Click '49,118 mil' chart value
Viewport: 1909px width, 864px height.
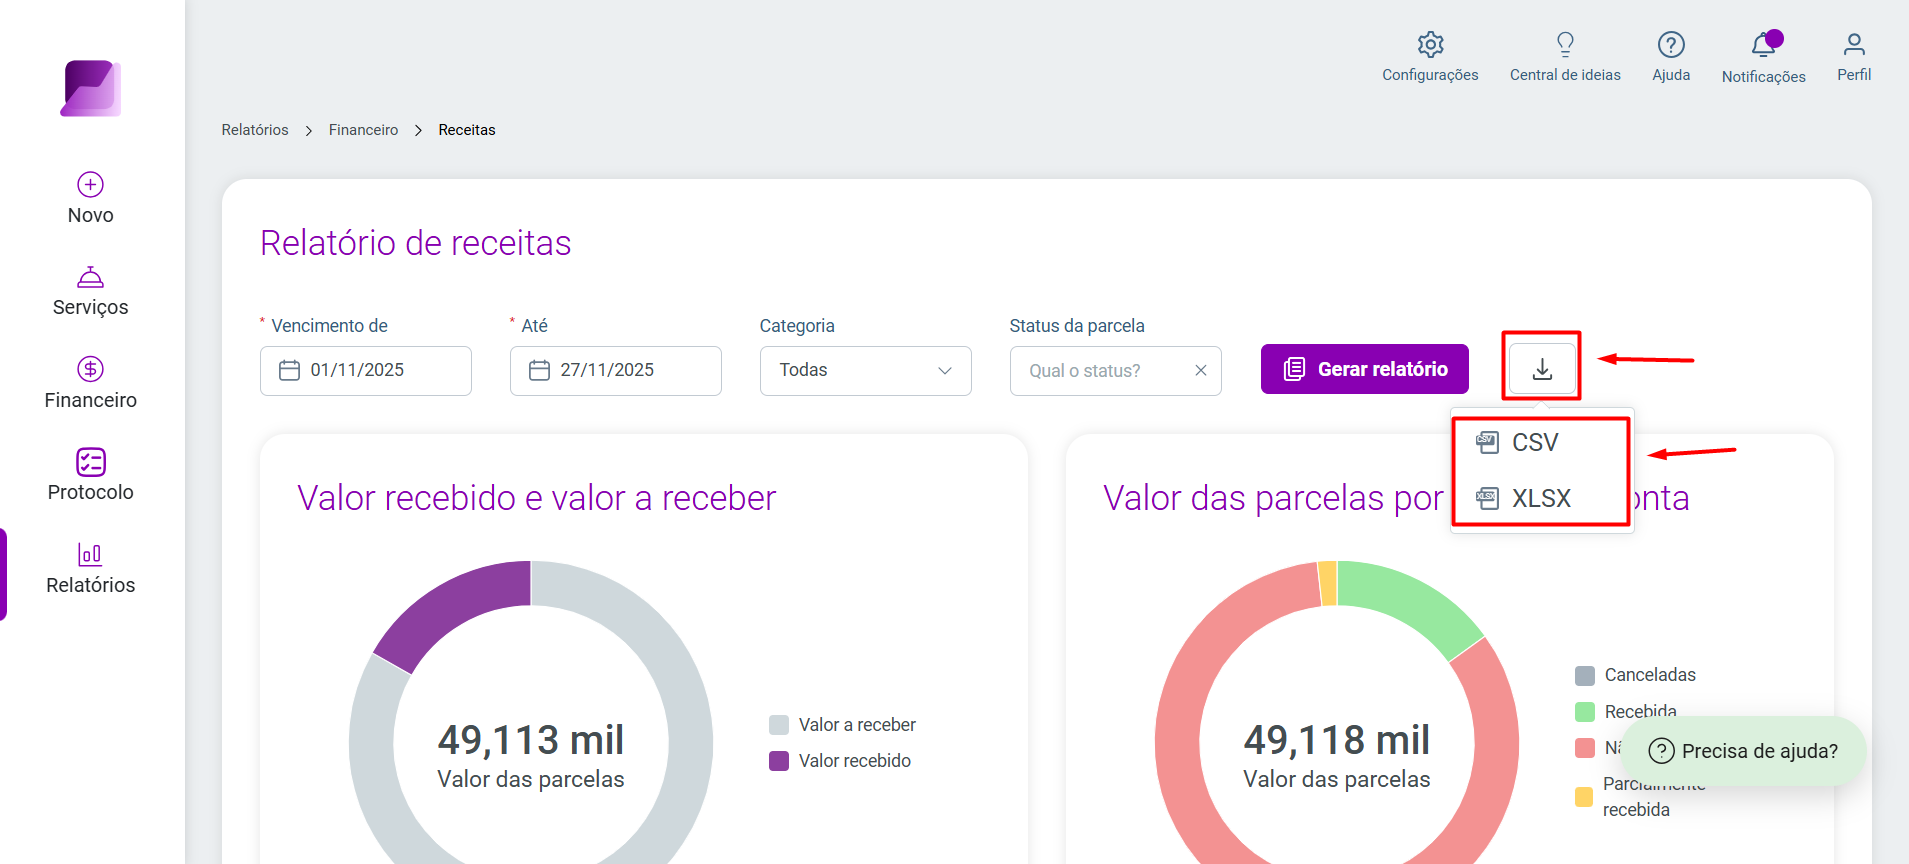tap(1337, 740)
